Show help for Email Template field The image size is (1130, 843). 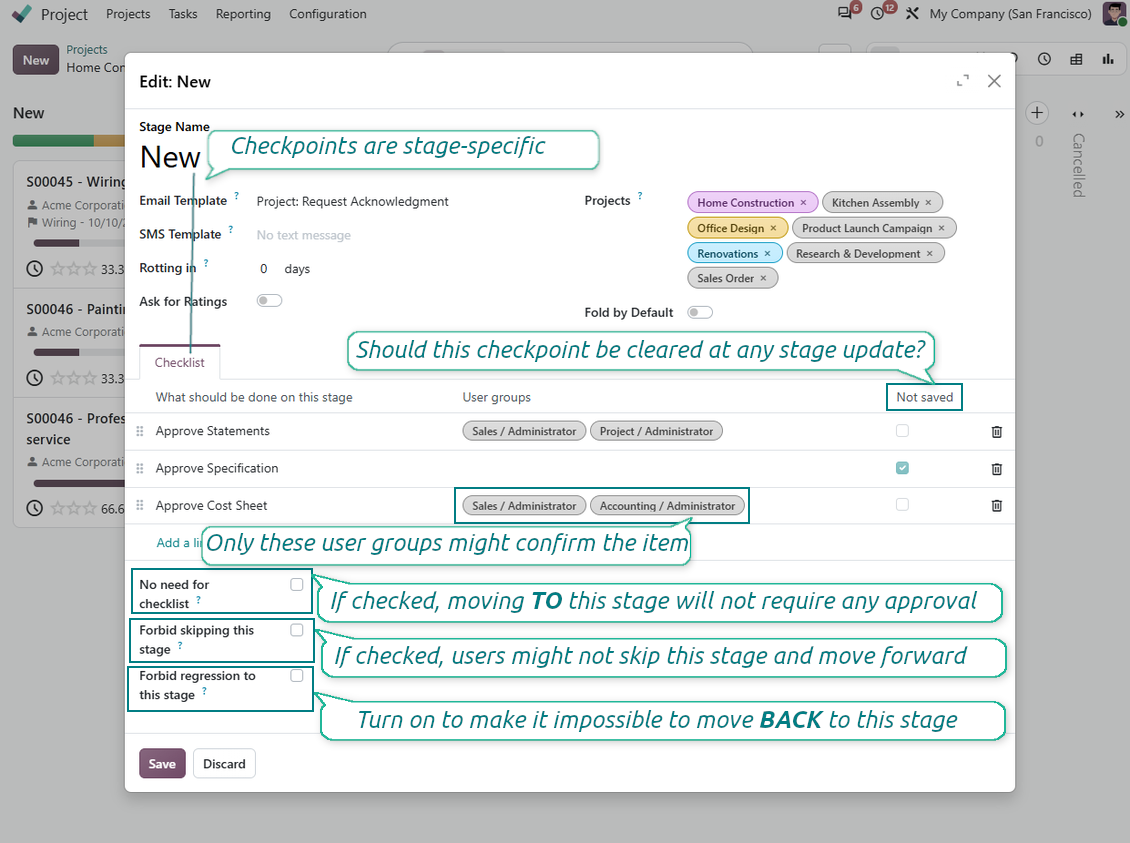coord(236,196)
